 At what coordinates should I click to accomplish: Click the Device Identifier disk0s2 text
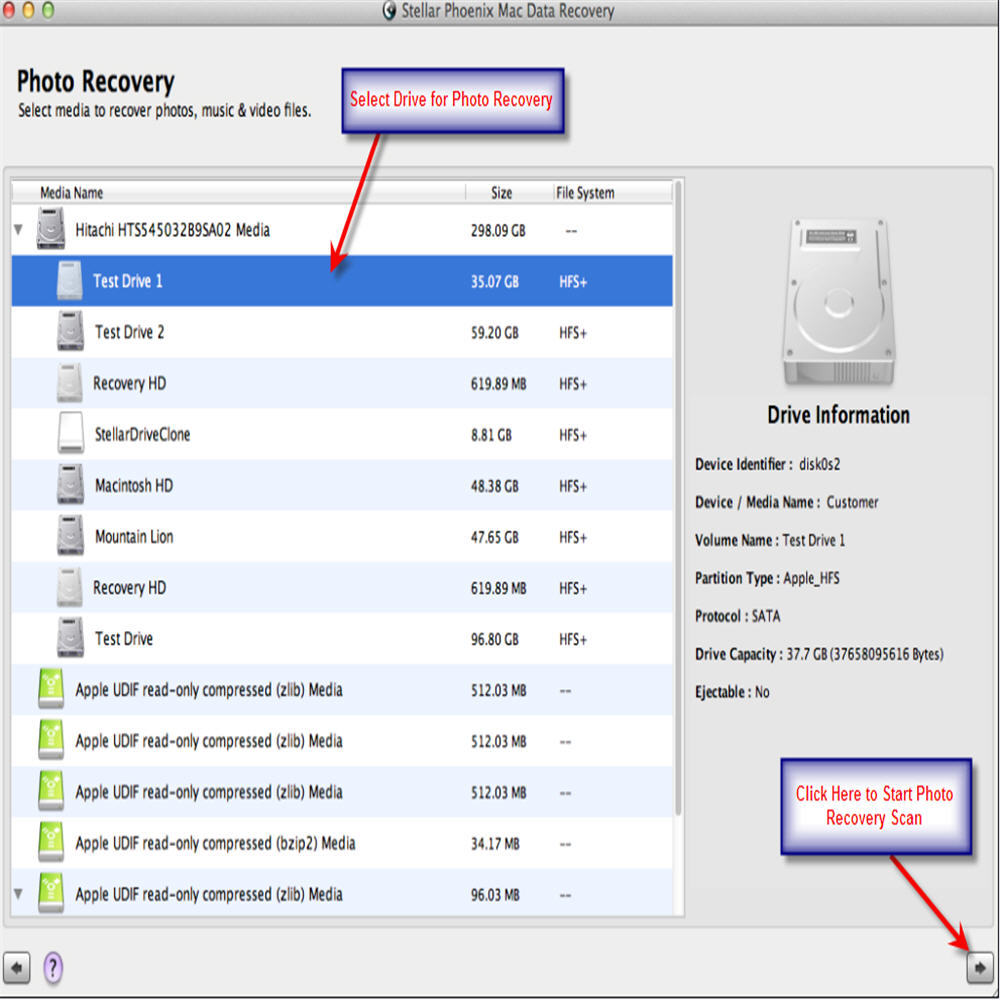point(767,464)
